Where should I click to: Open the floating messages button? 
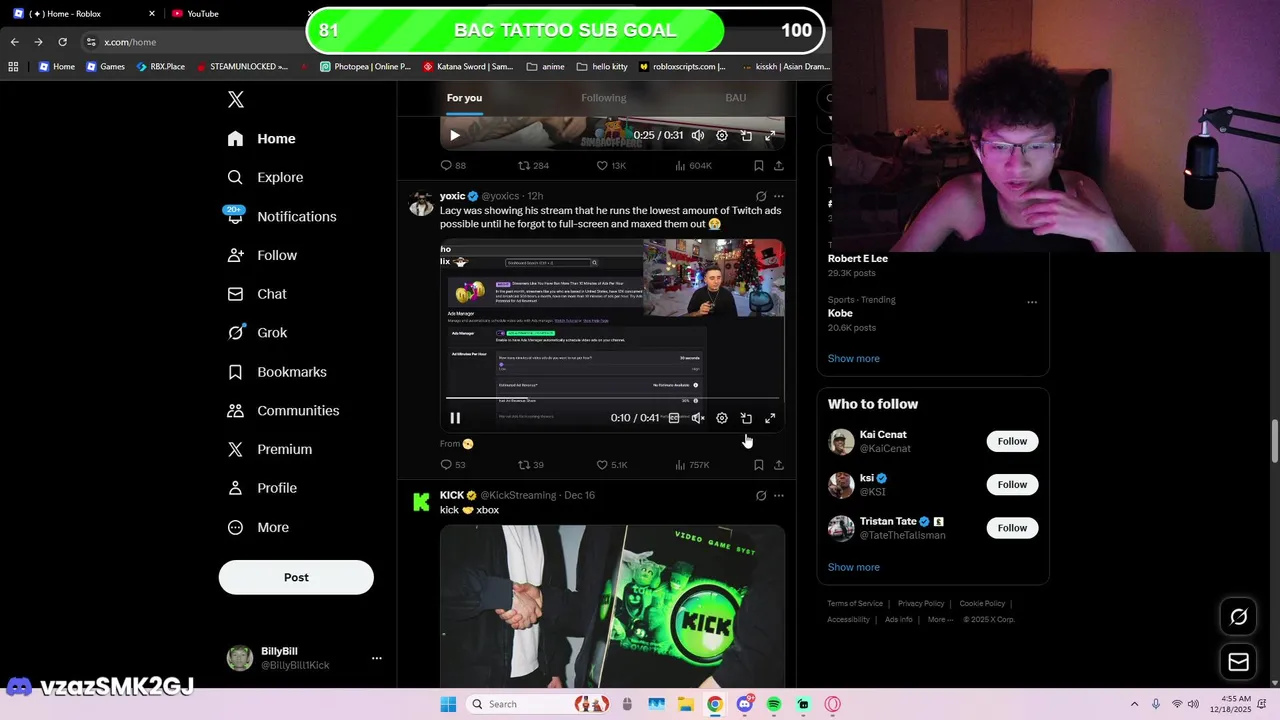click(x=1238, y=662)
